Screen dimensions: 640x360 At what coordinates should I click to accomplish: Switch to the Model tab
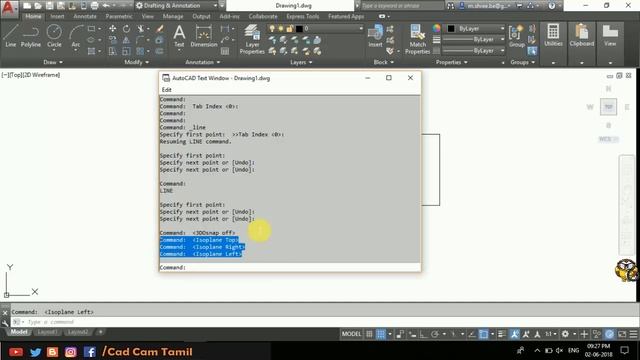tap(19, 332)
